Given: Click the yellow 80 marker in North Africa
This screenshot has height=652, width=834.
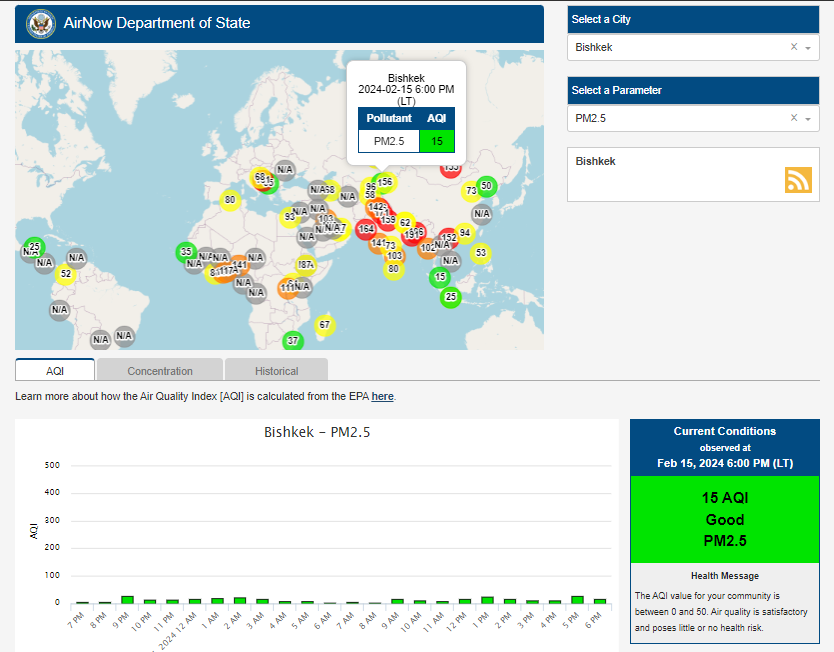Looking at the screenshot, I should click(x=230, y=200).
